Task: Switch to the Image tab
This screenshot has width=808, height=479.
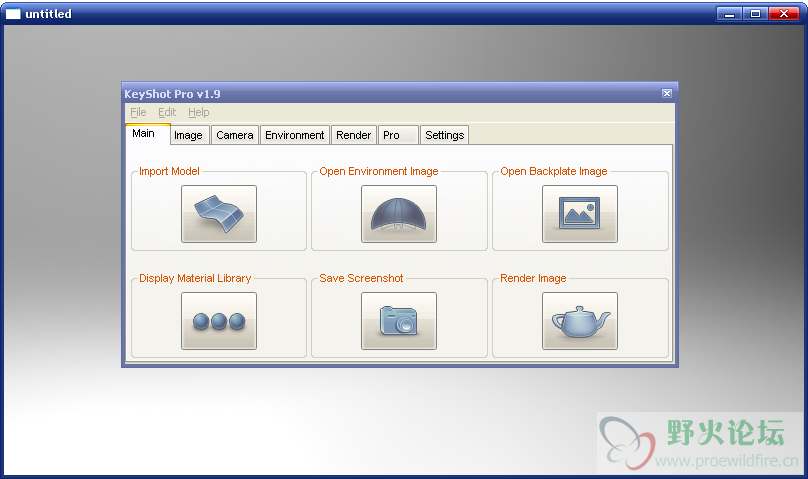Action: pyautogui.click(x=190, y=135)
